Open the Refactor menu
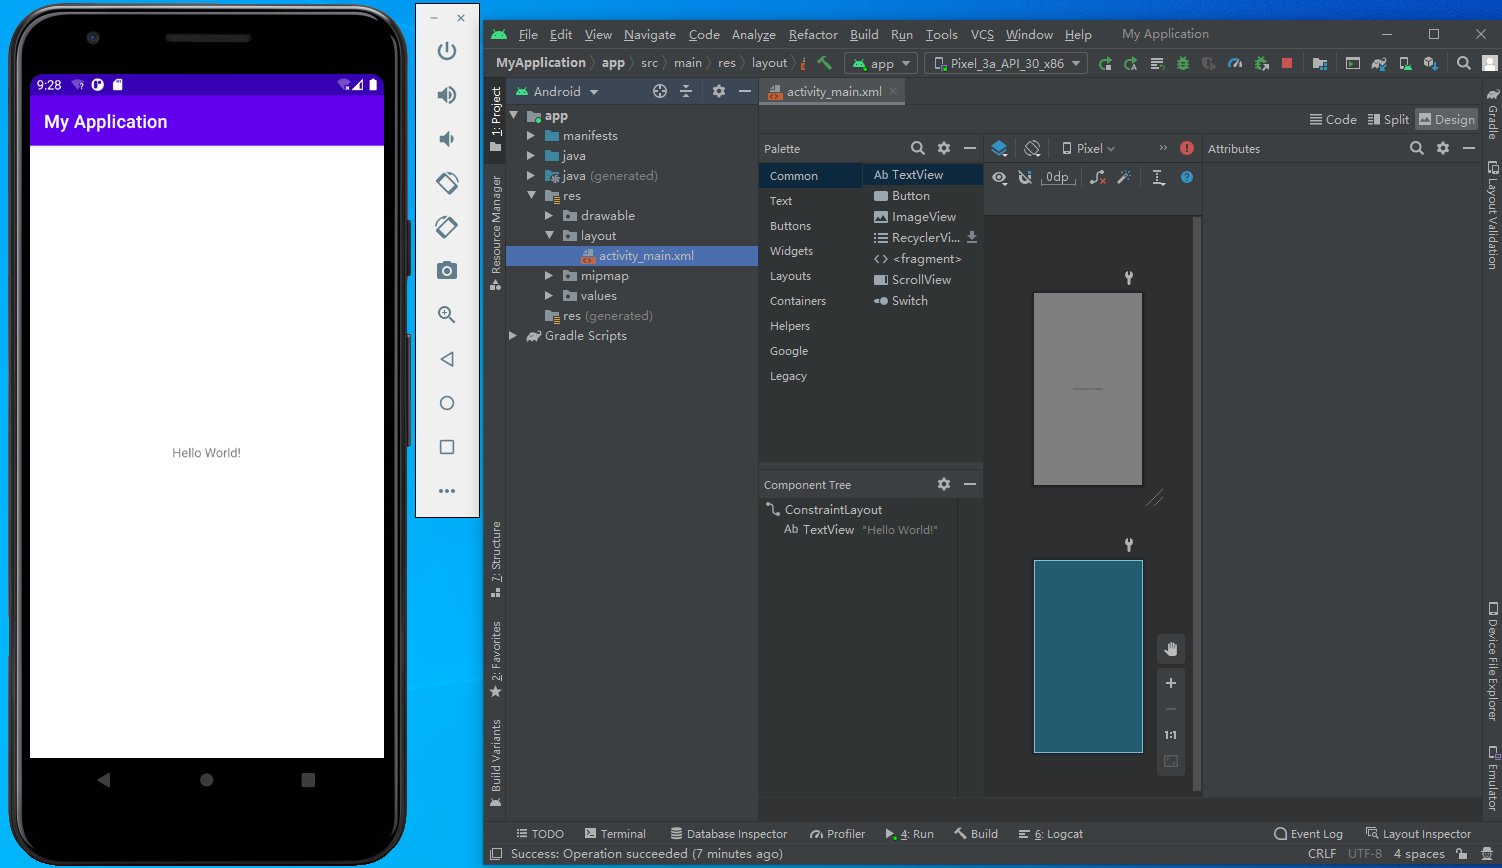 [x=813, y=34]
